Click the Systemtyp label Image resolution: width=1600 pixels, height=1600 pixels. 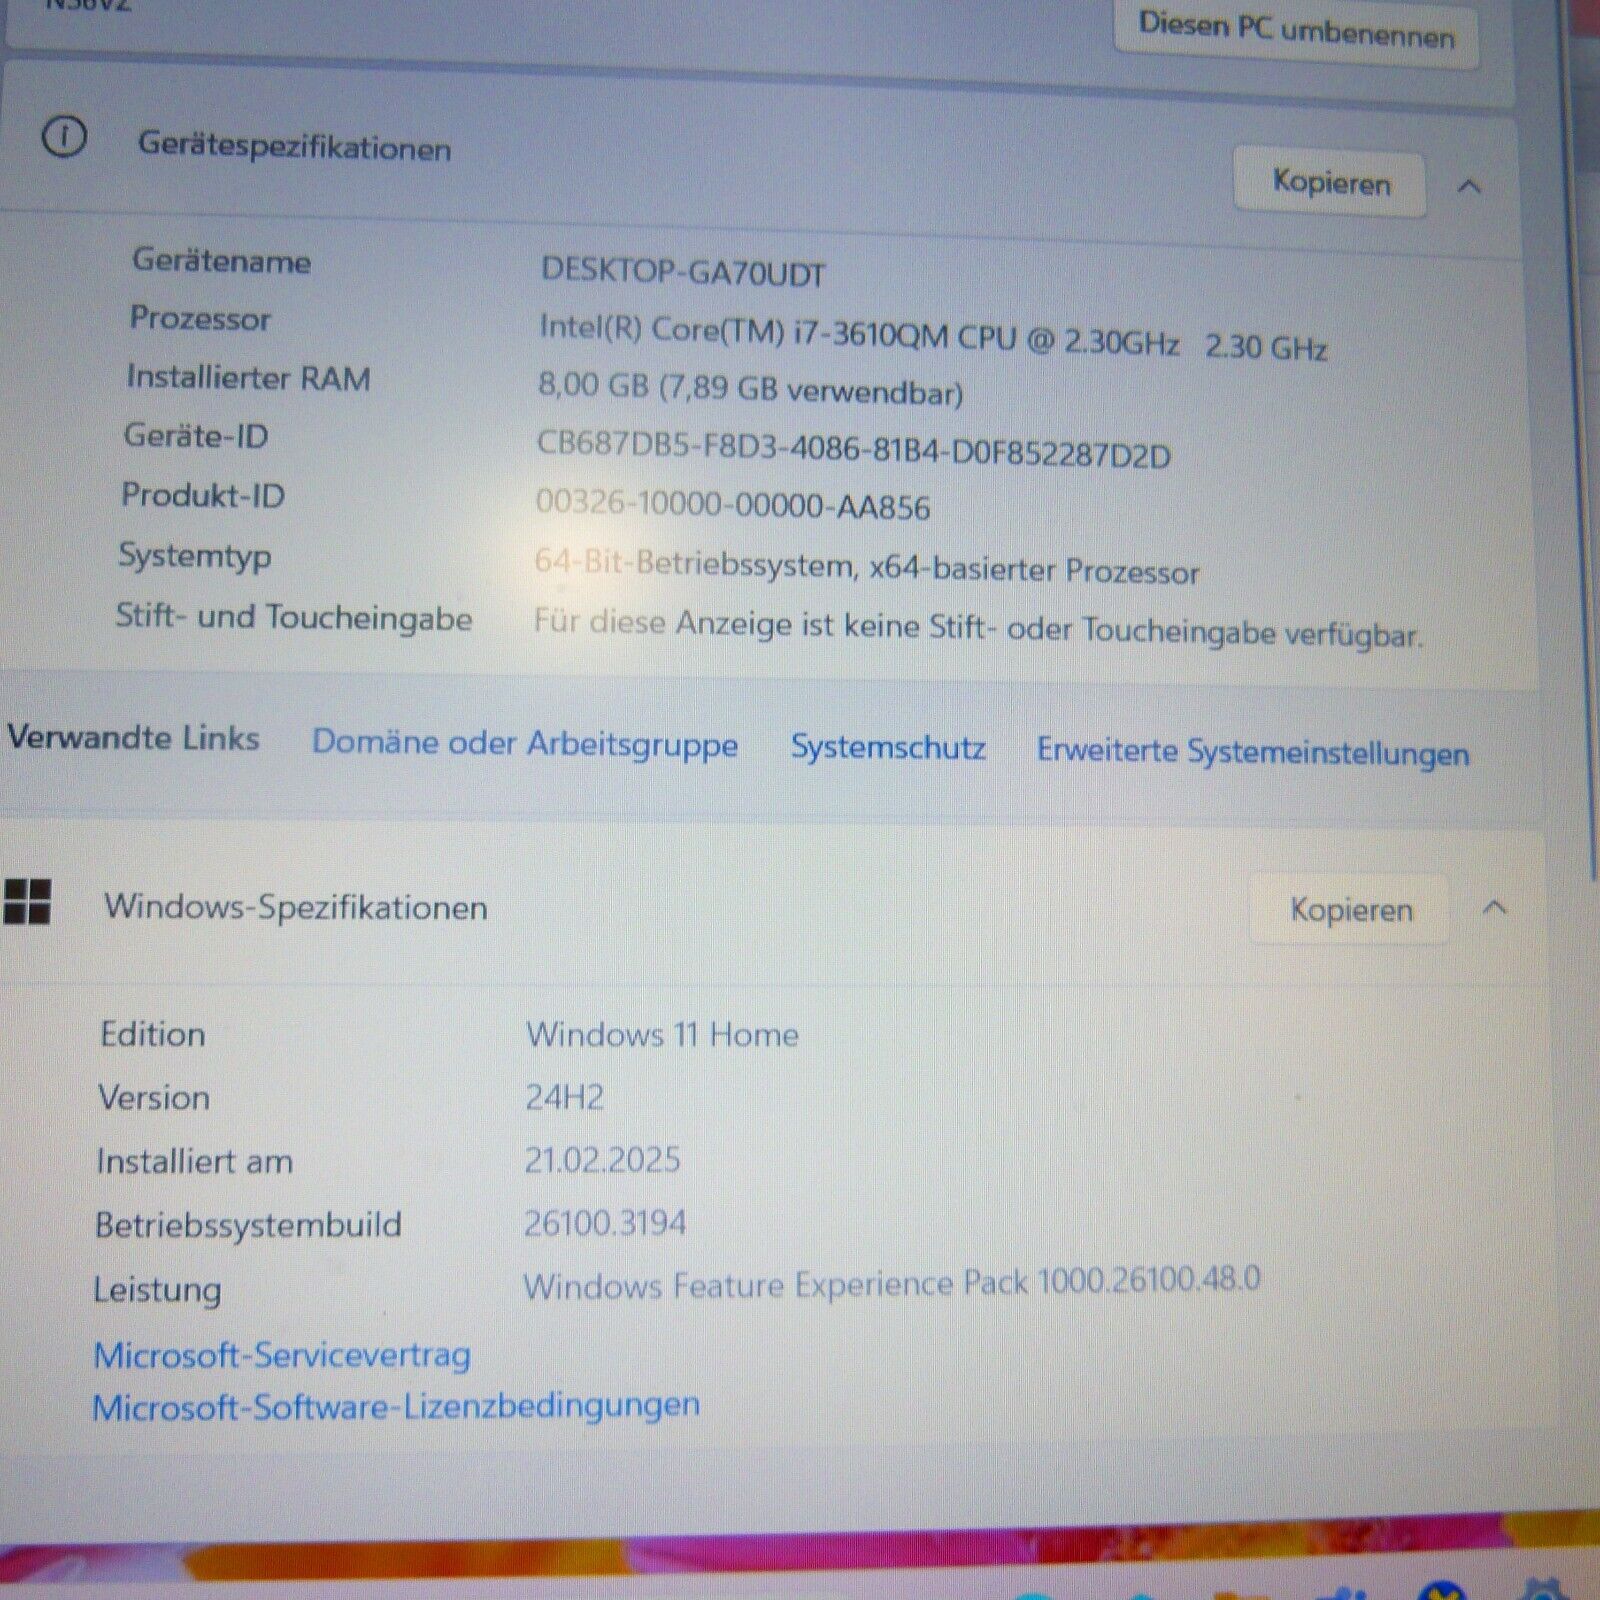[x=194, y=556]
